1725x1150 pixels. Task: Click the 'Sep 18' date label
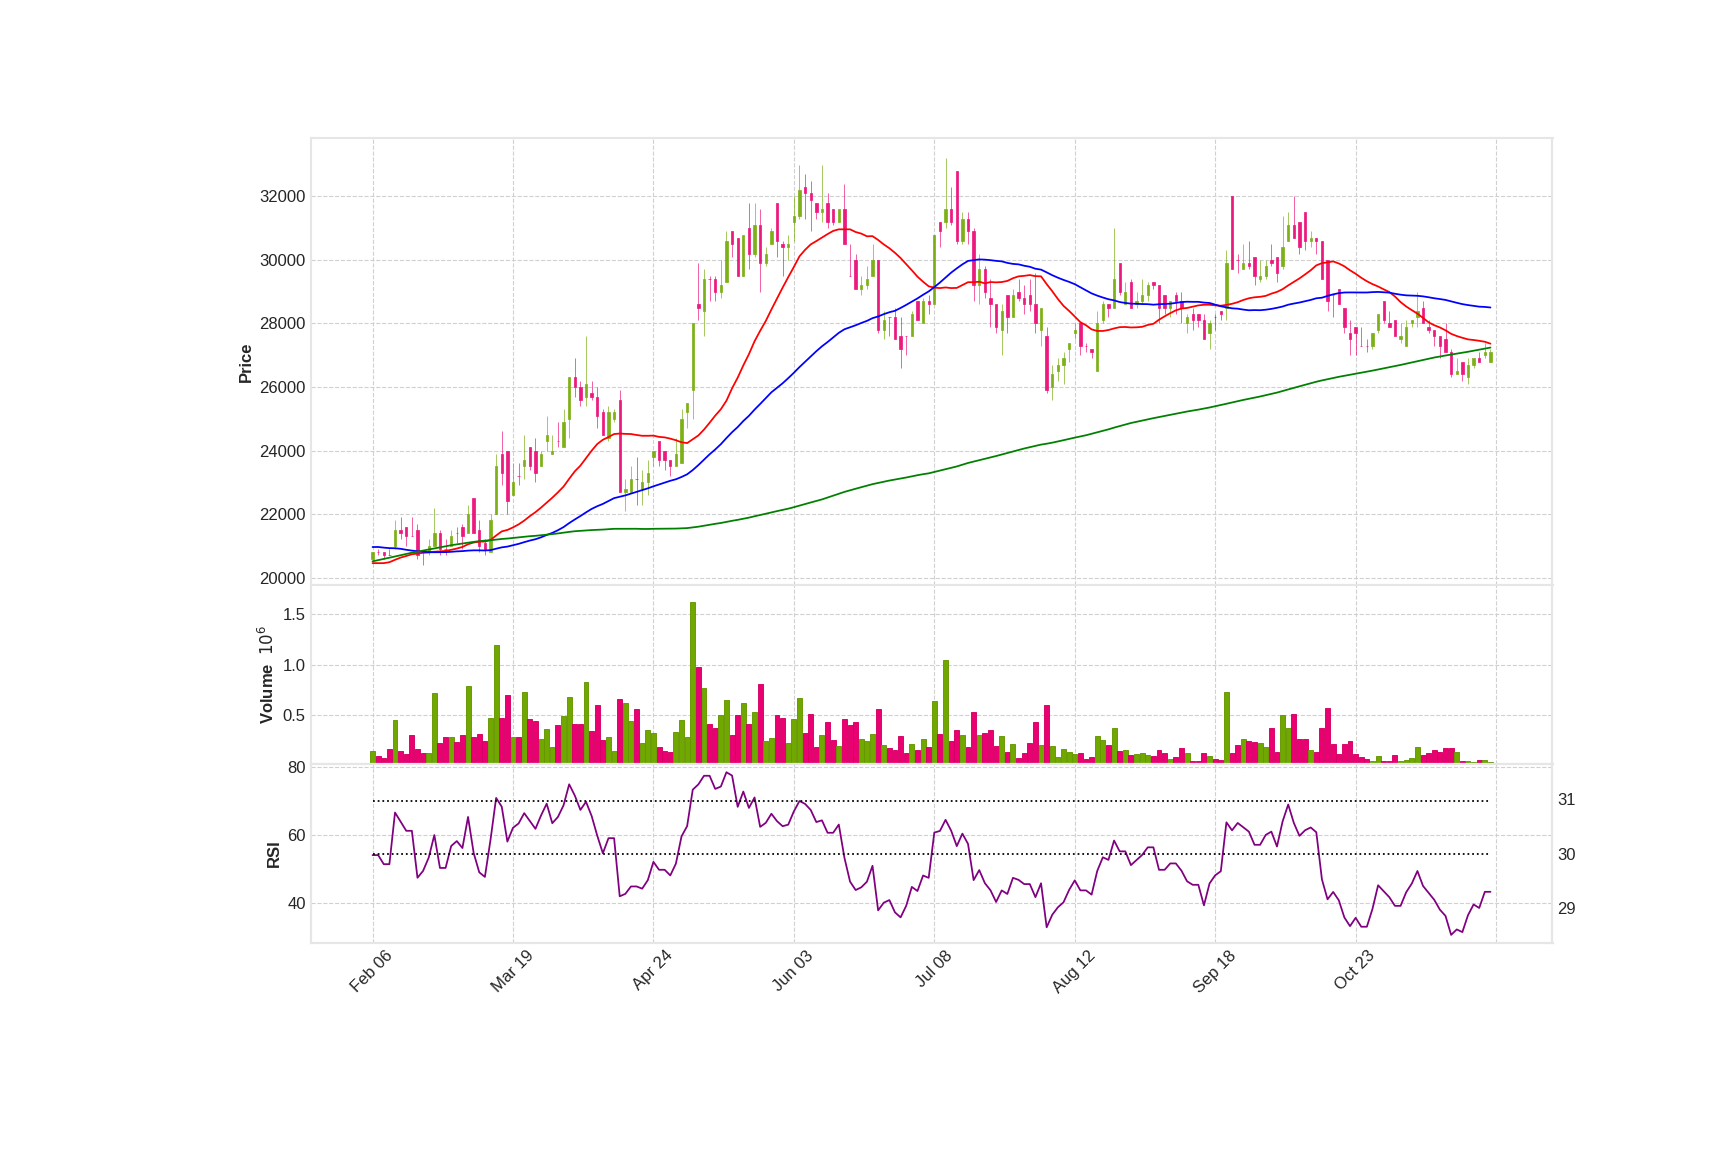coord(1214,971)
